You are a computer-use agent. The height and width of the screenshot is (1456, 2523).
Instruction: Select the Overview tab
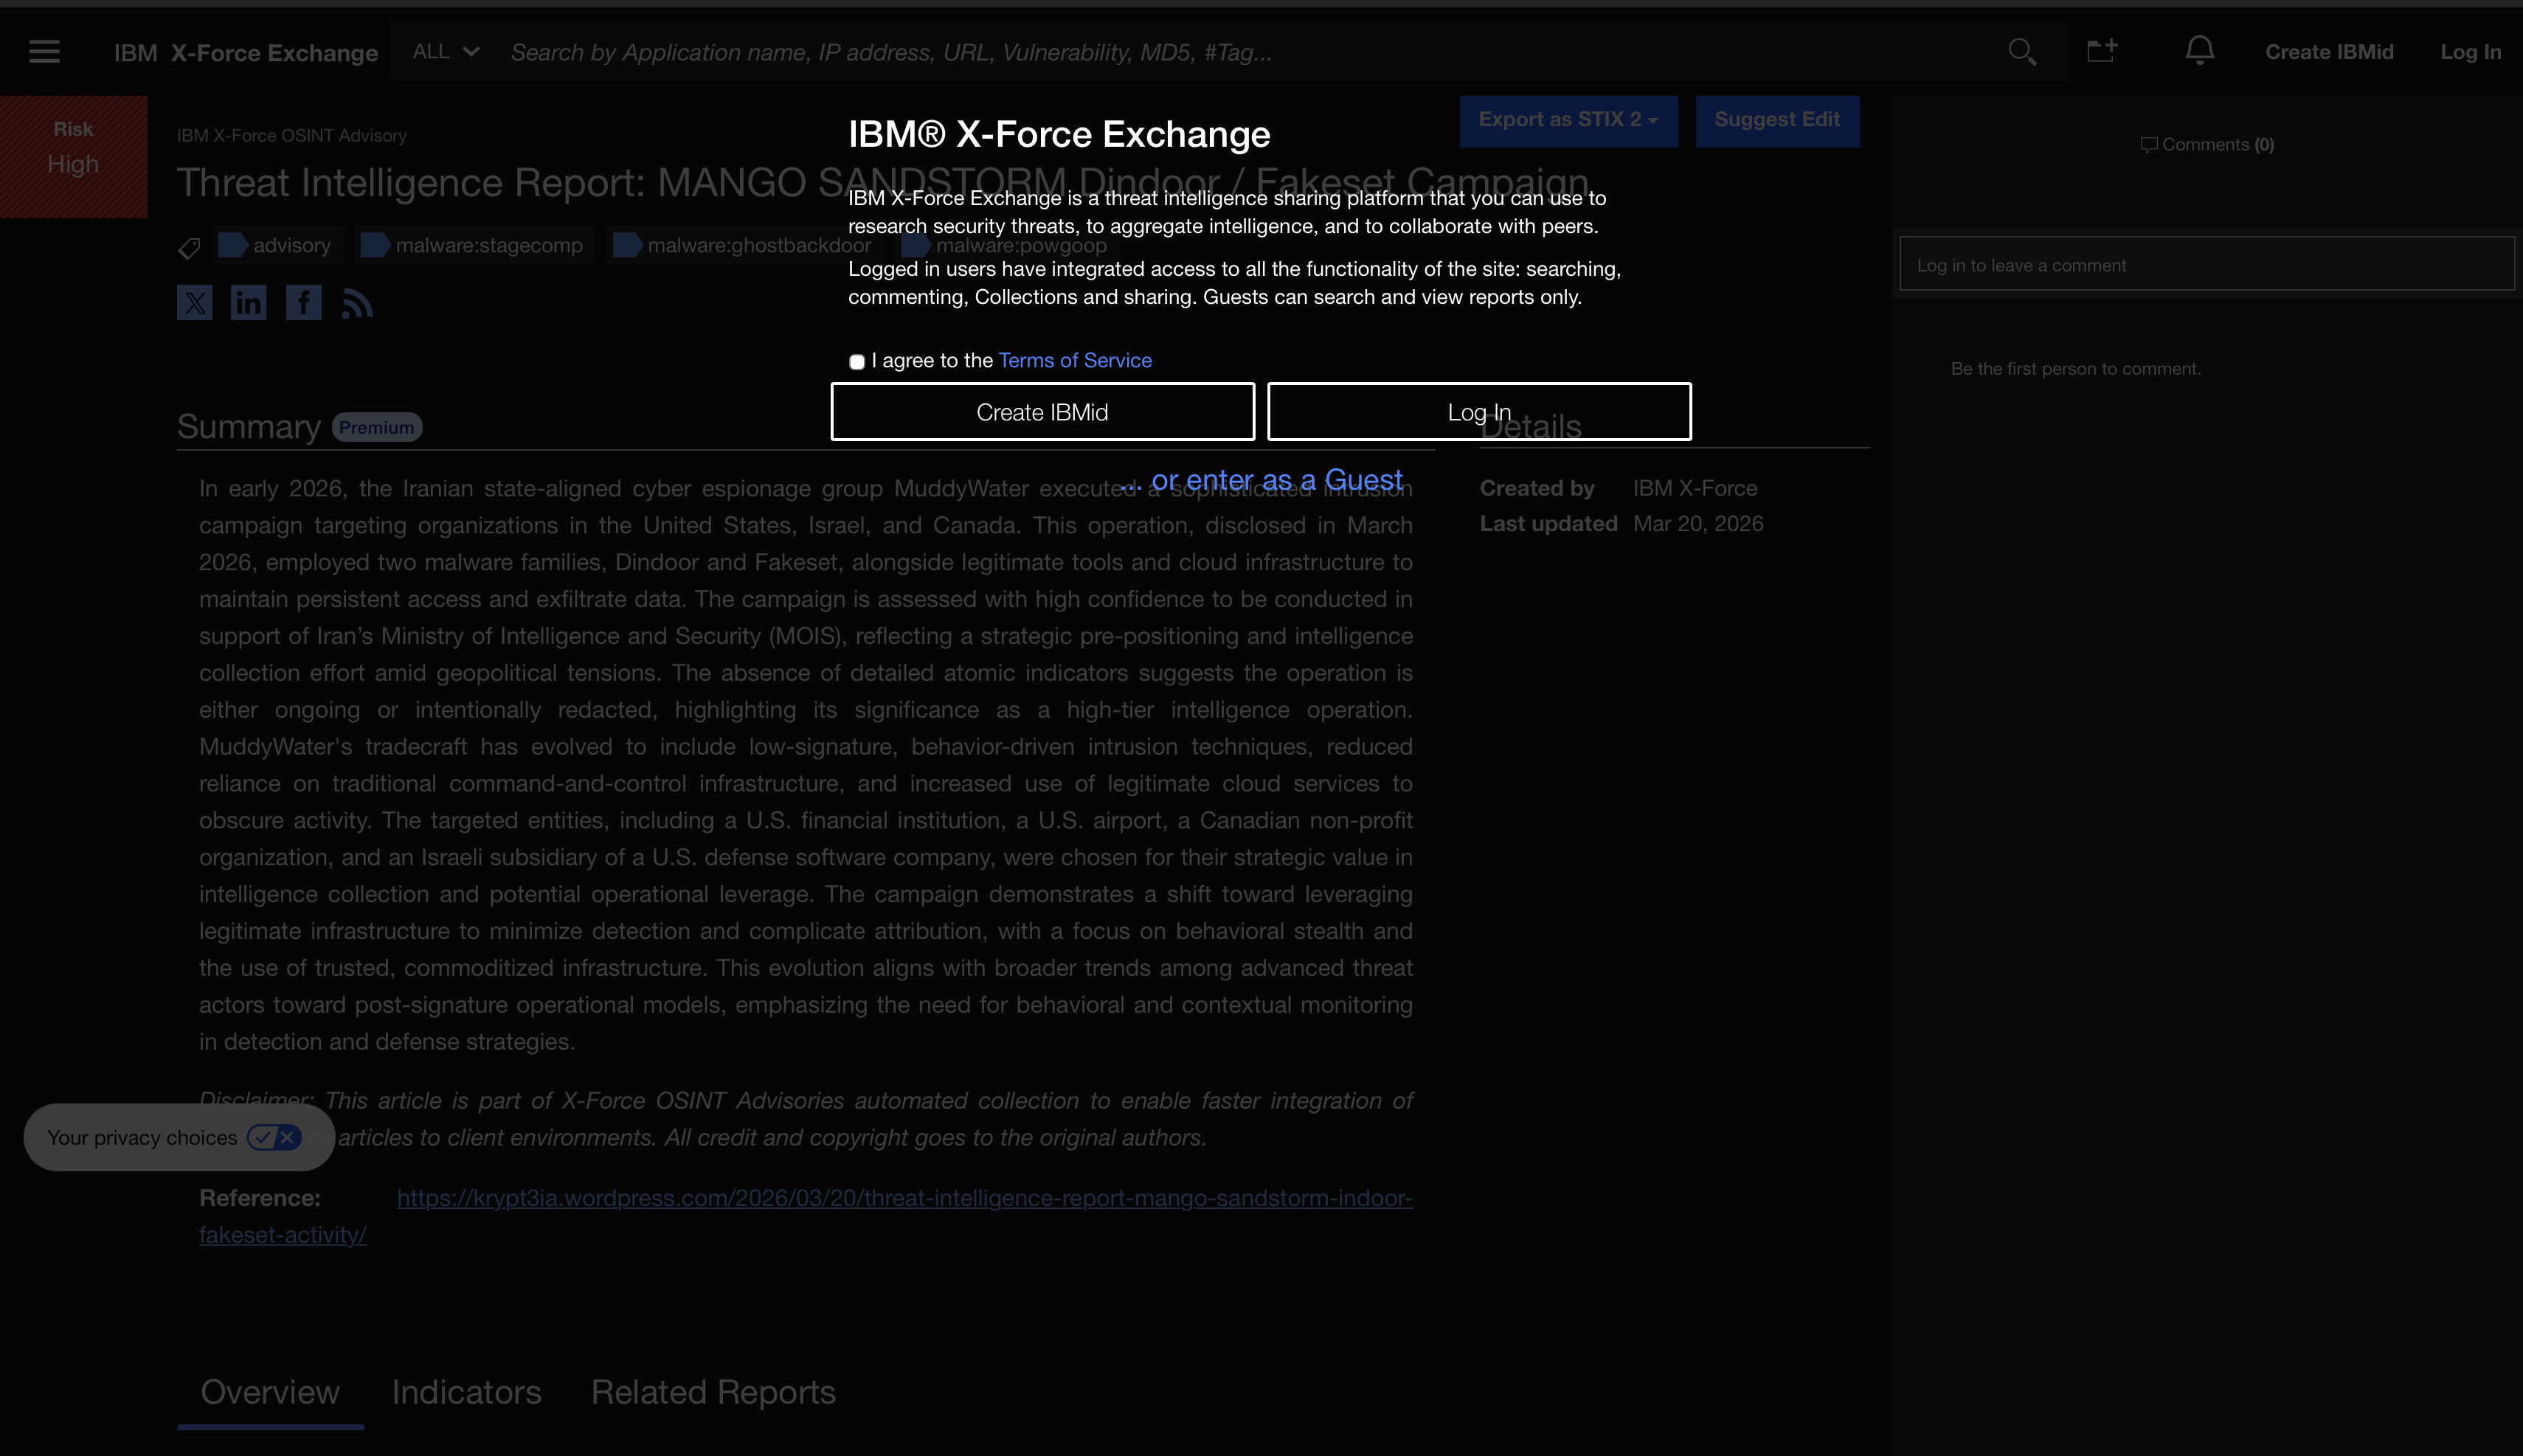pyautogui.click(x=270, y=1392)
